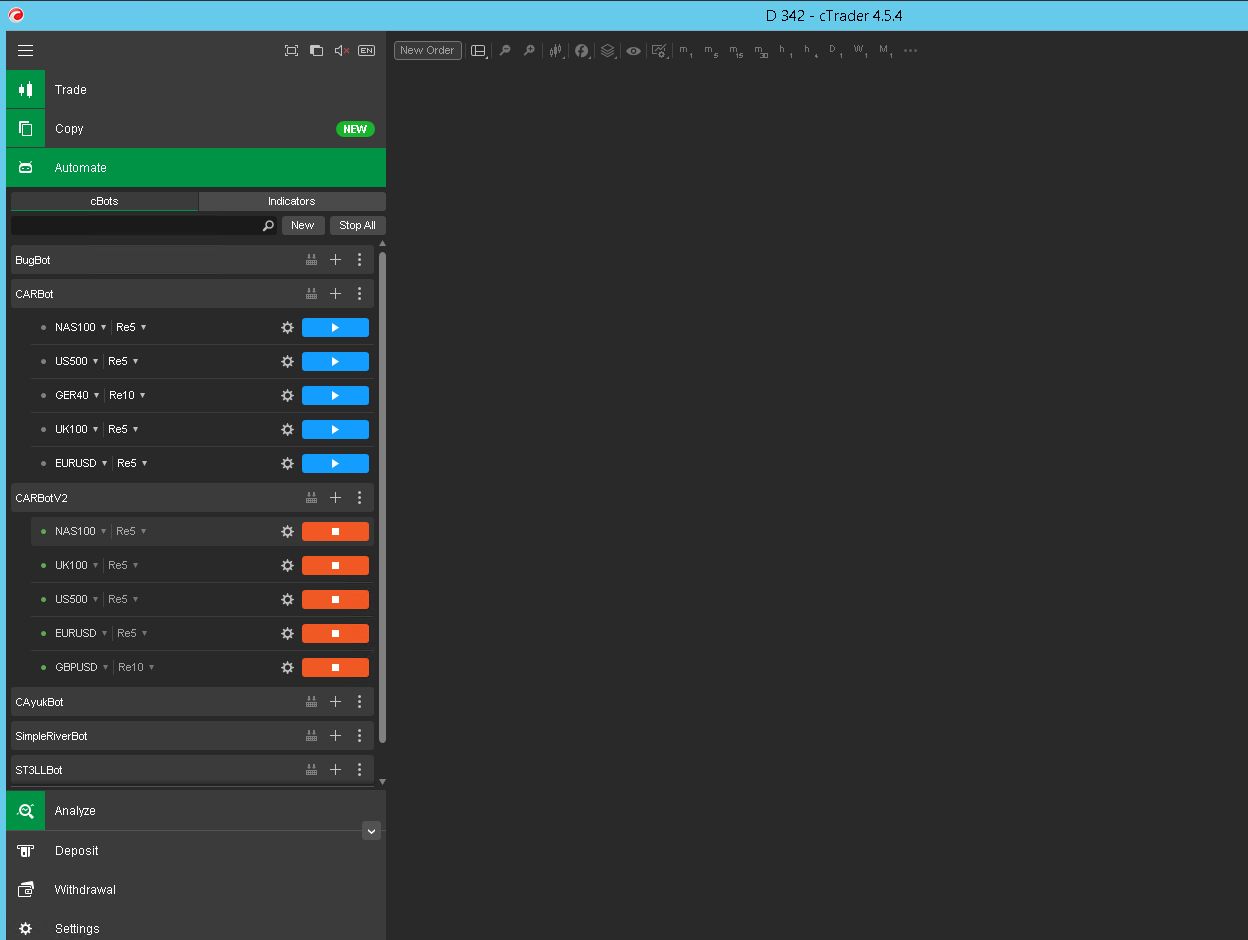This screenshot has width=1248, height=940.
Task: Click the detach window icon
Action: (316, 50)
